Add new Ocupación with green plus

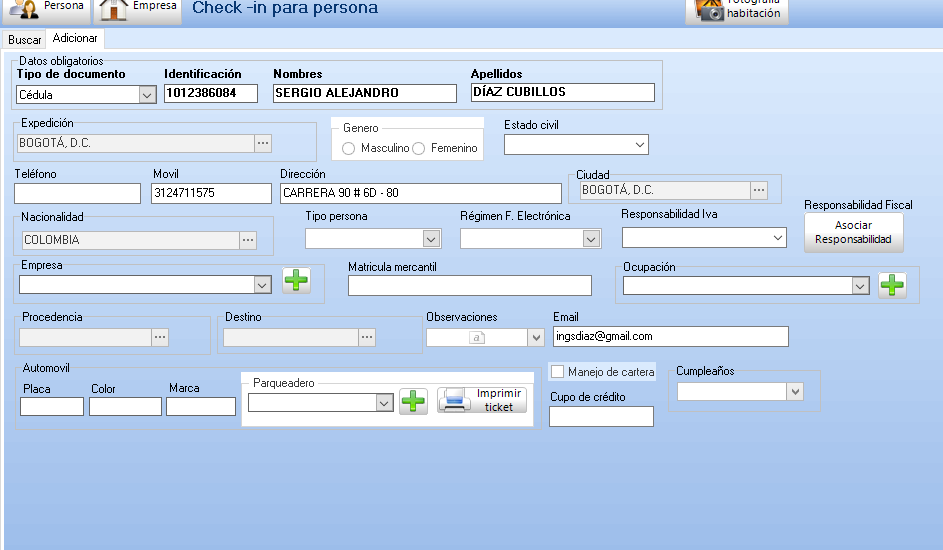point(892,286)
